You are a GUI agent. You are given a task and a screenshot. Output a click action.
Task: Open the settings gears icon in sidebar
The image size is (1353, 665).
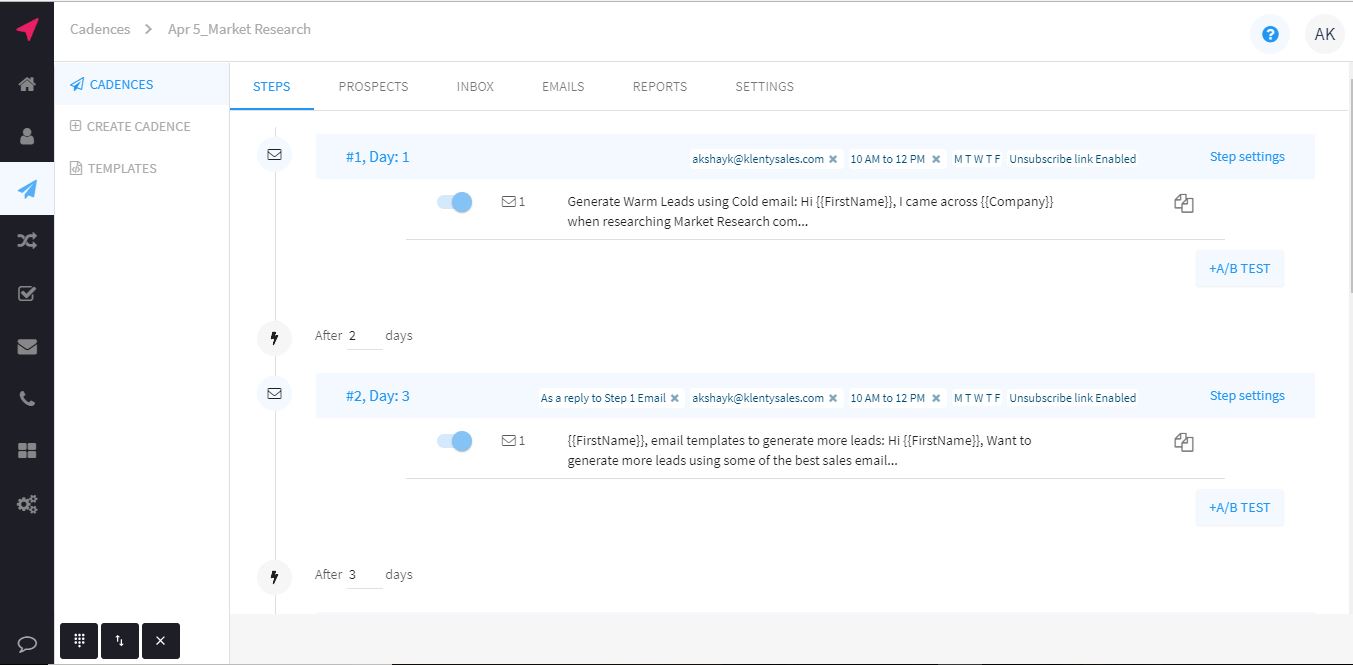[27, 504]
